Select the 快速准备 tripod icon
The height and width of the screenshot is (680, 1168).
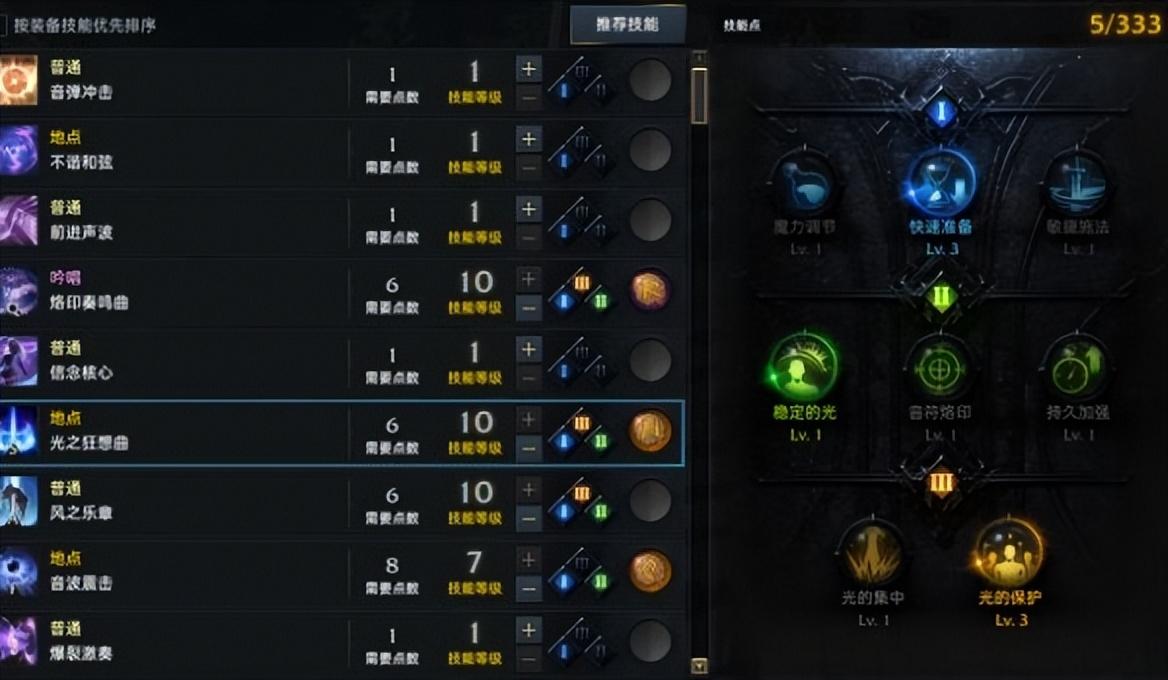tap(941, 181)
